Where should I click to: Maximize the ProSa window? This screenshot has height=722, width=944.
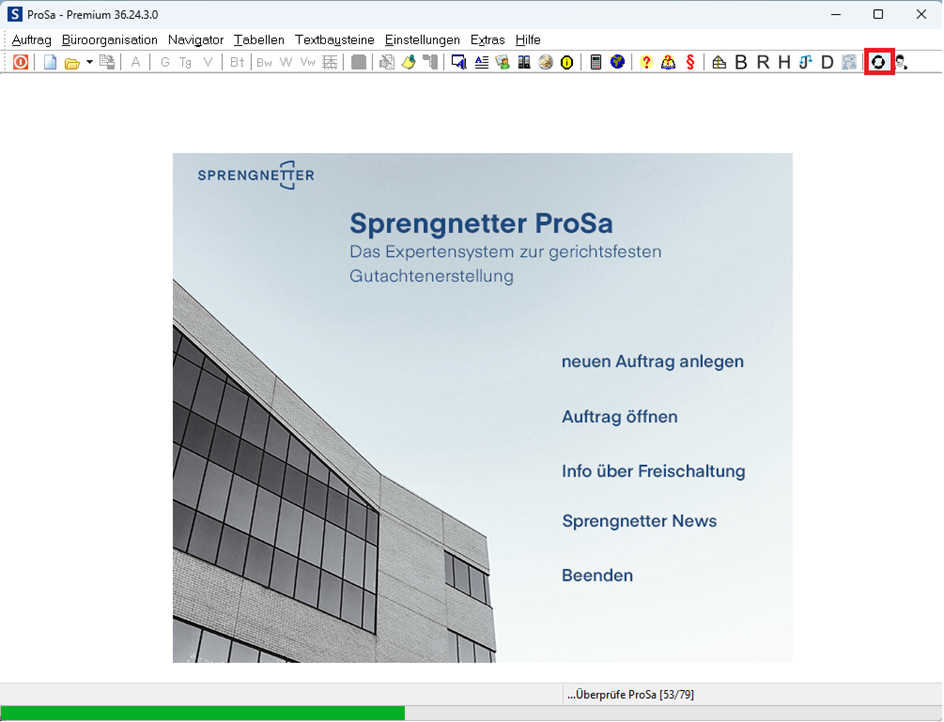(x=878, y=14)
